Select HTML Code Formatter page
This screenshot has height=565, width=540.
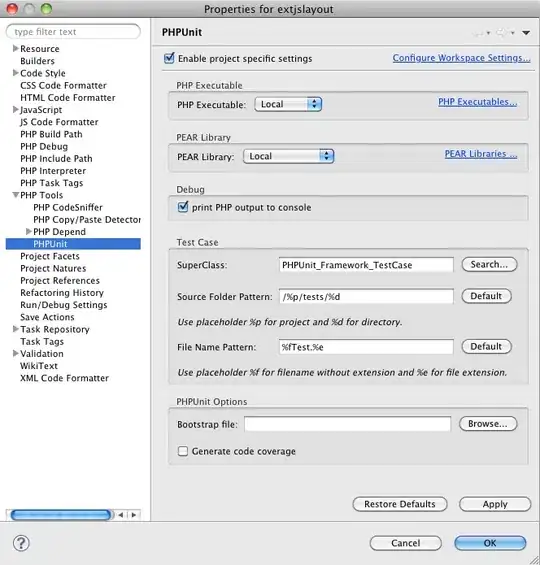pos(68,98)
